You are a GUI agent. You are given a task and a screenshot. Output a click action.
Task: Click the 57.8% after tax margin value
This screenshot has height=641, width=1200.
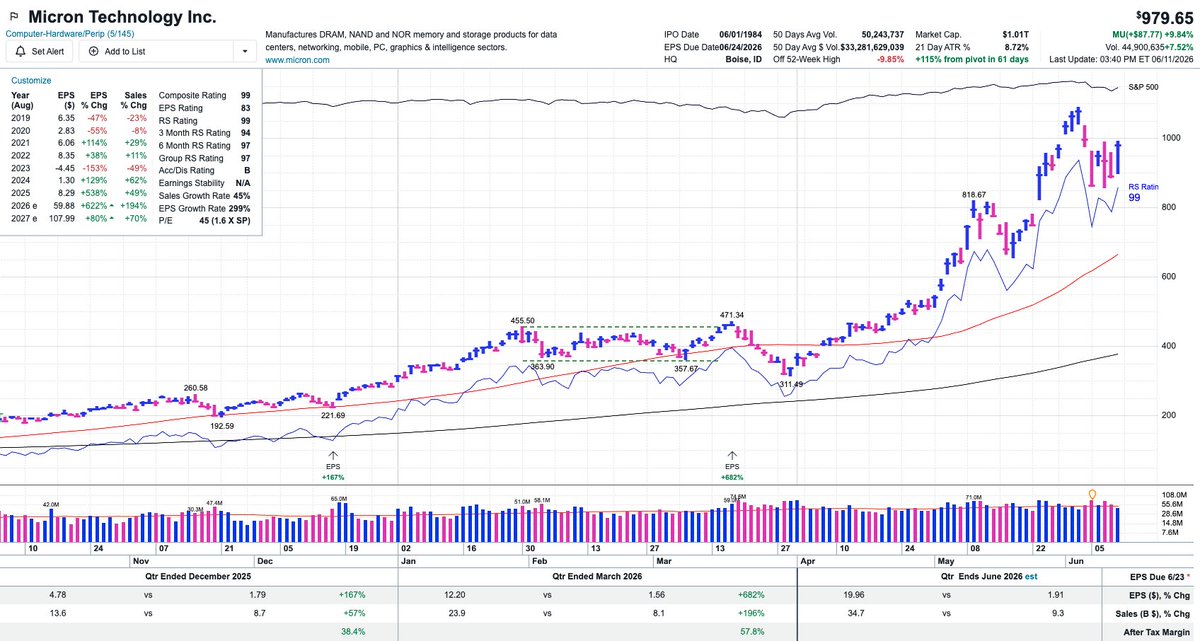click(x=752, y=632)
